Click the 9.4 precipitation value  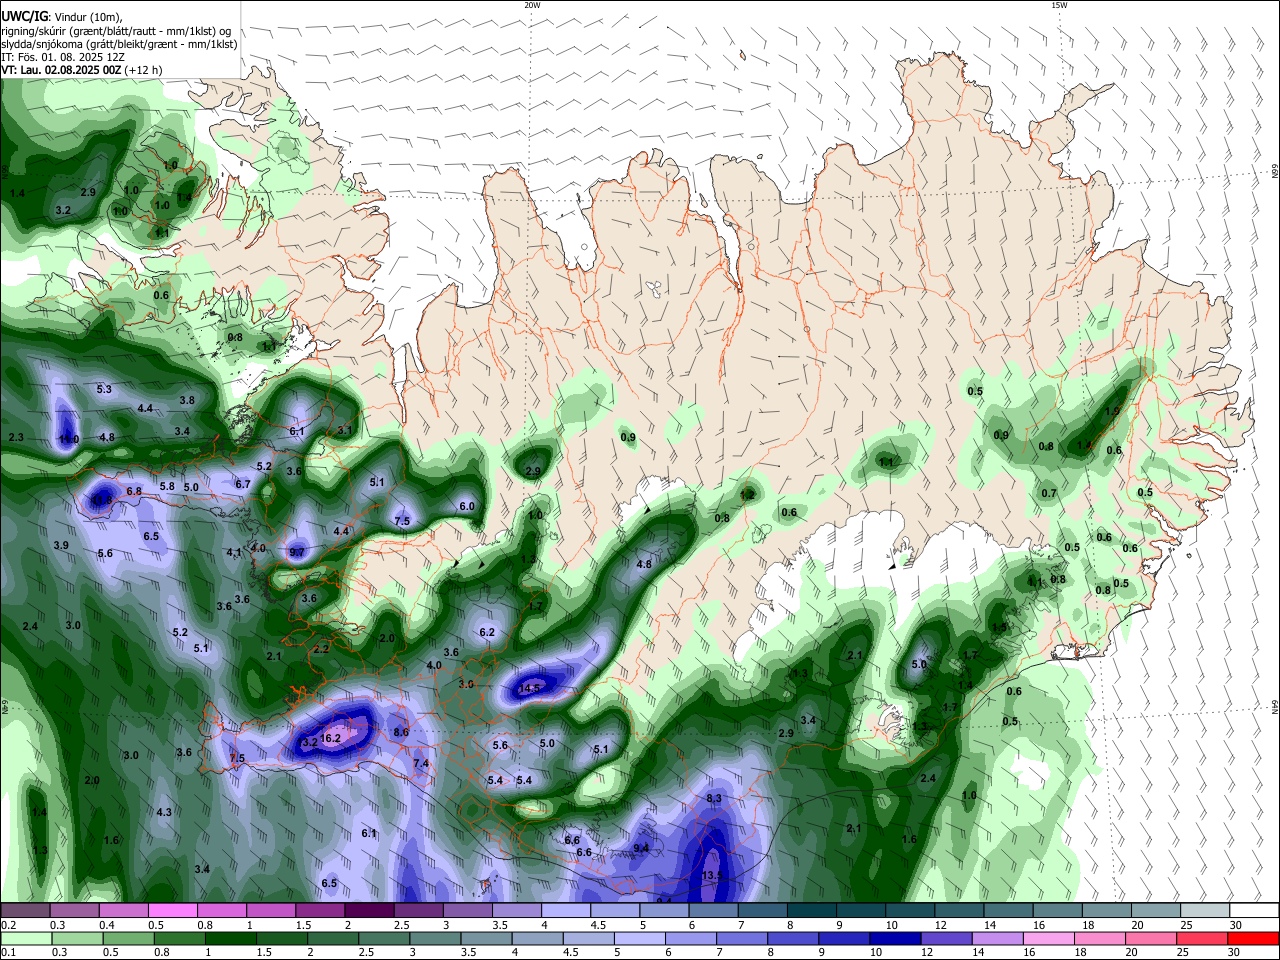click(642, 848)
